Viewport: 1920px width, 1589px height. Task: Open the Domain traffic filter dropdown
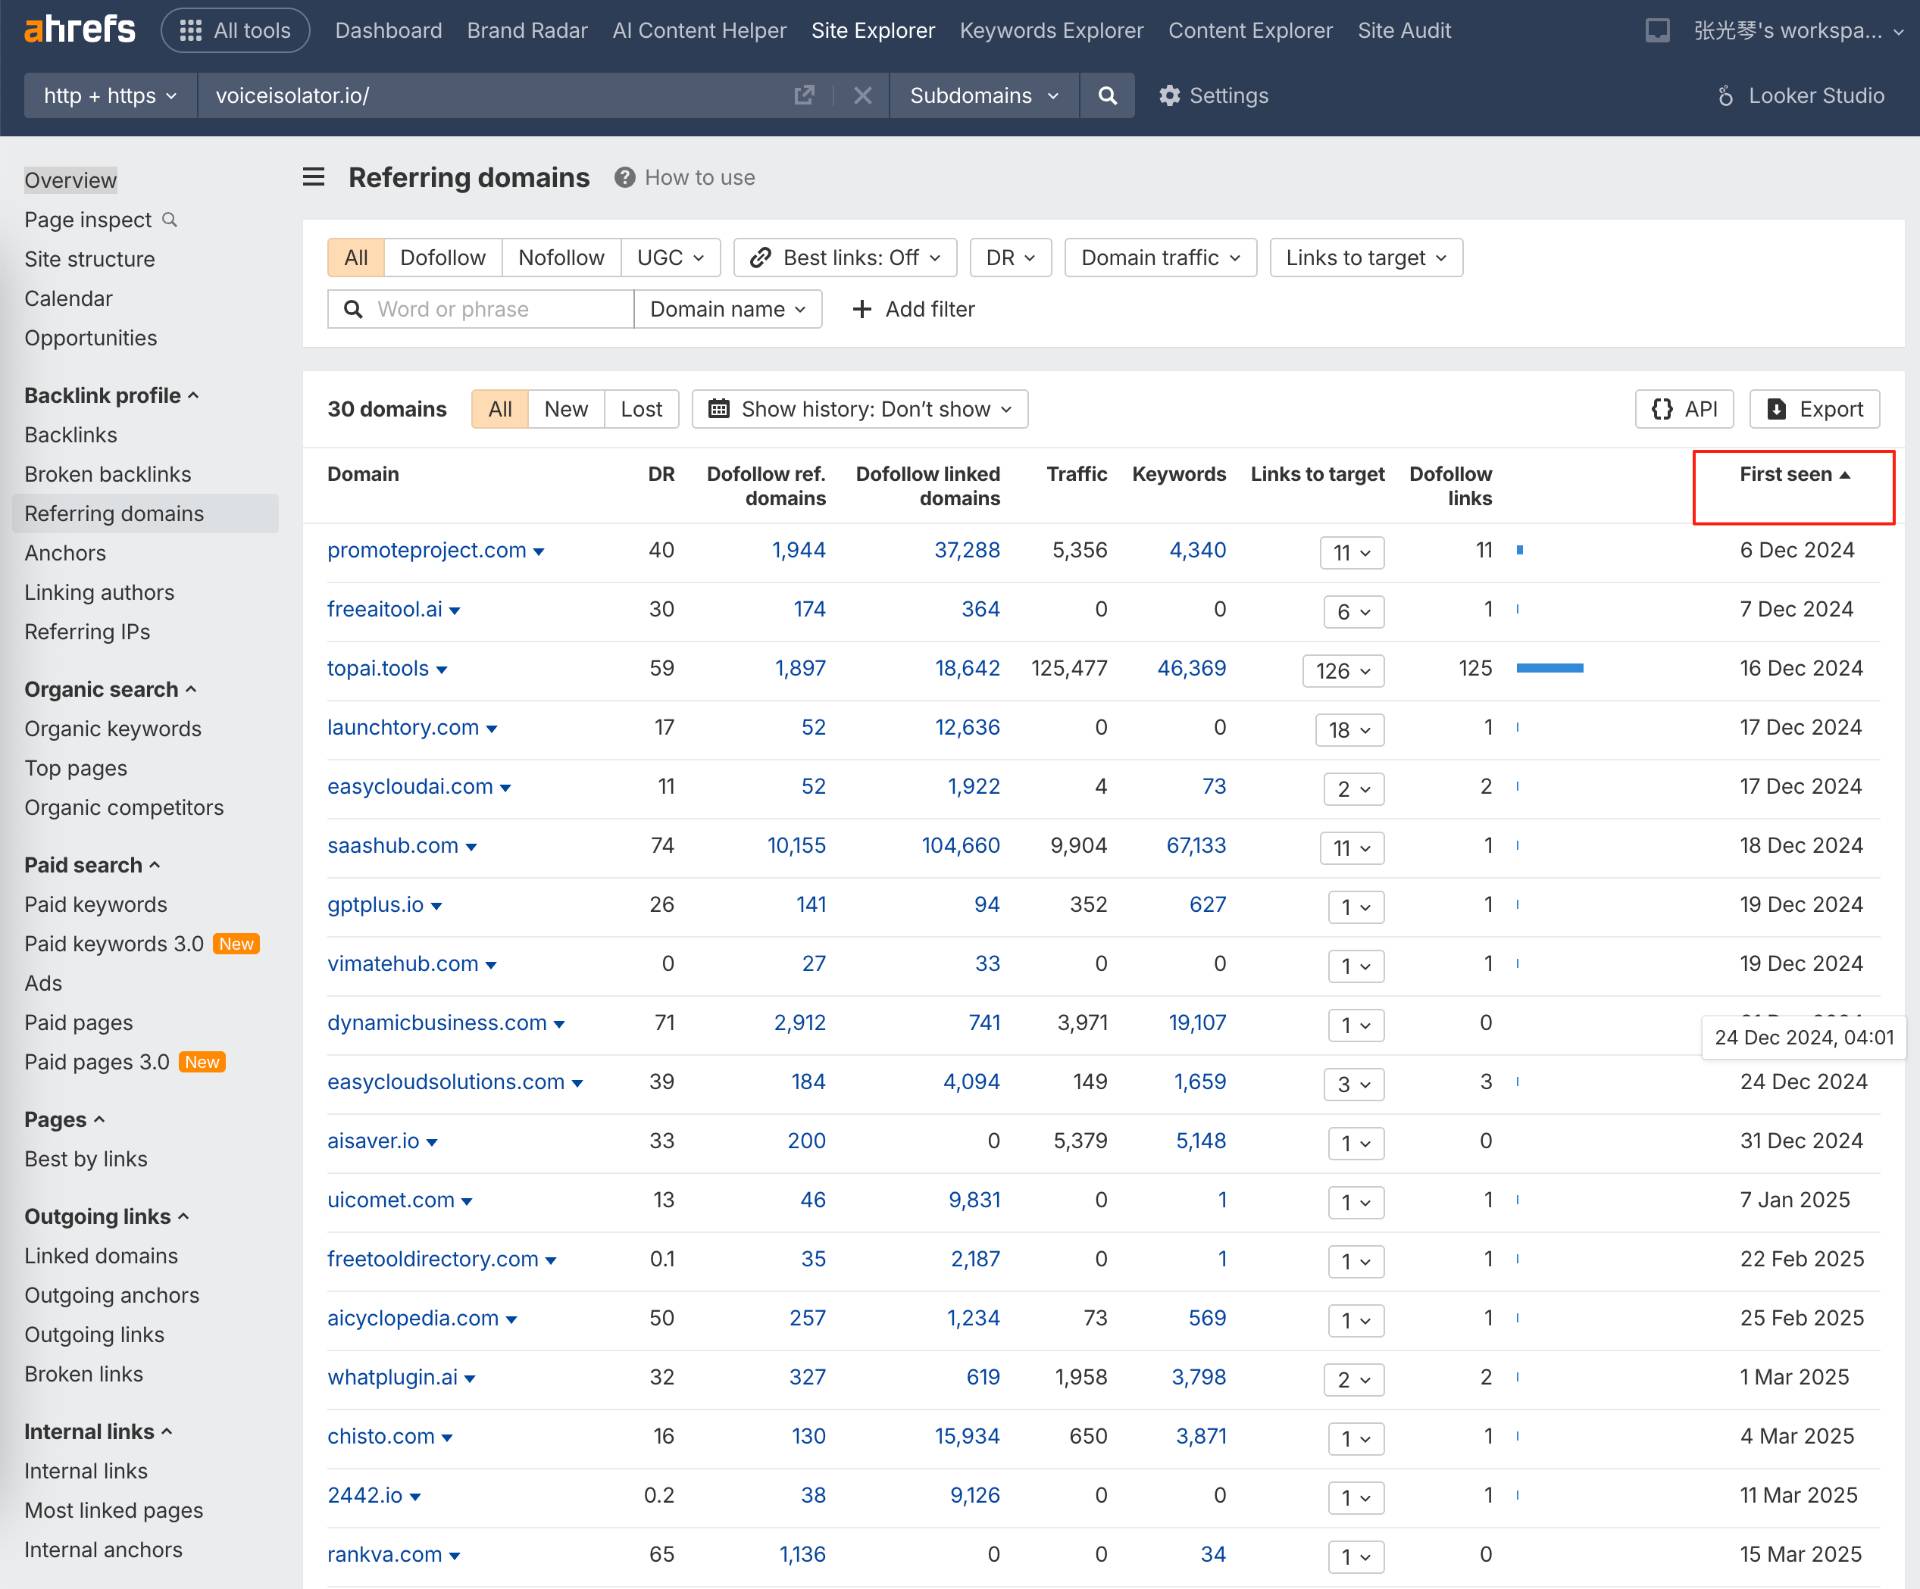1160,257
